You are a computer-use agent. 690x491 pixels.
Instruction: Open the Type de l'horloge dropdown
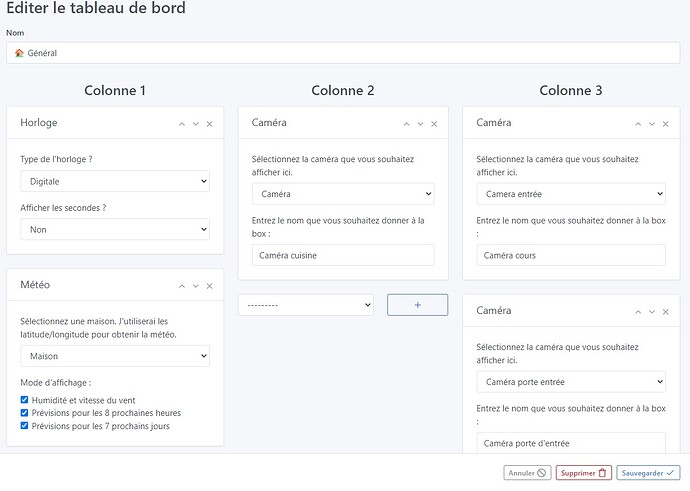click(115, 181)
